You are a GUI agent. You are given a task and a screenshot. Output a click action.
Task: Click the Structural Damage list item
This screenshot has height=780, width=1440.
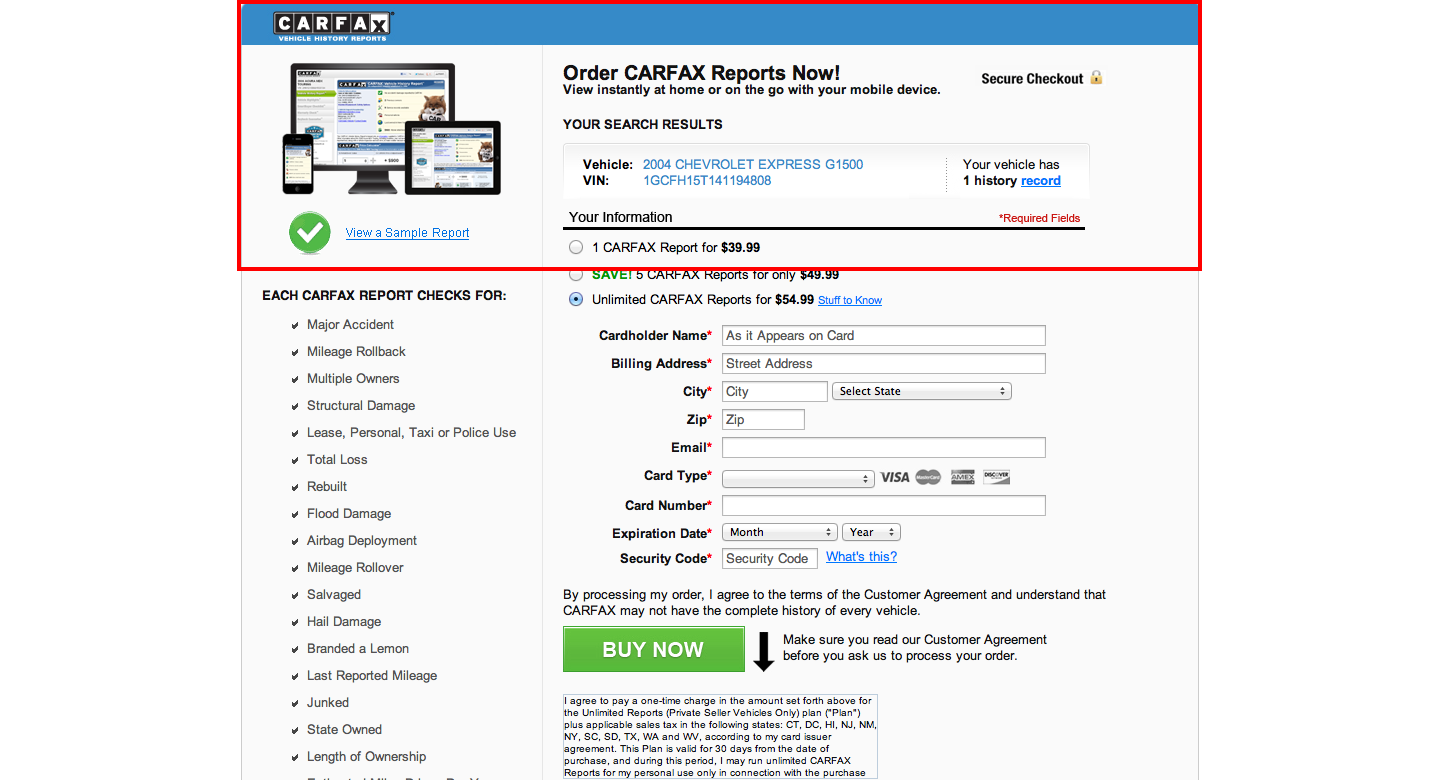coord(361,406)
